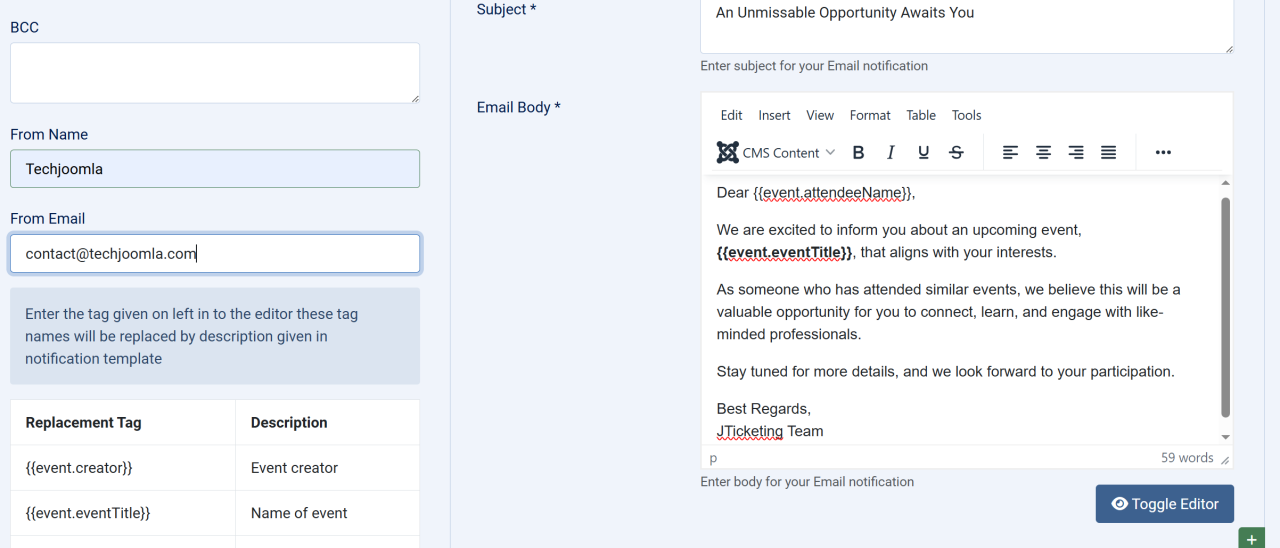1280x548 pixels.
Task: Apply strikethrough formatting to text
Action: 956,153
